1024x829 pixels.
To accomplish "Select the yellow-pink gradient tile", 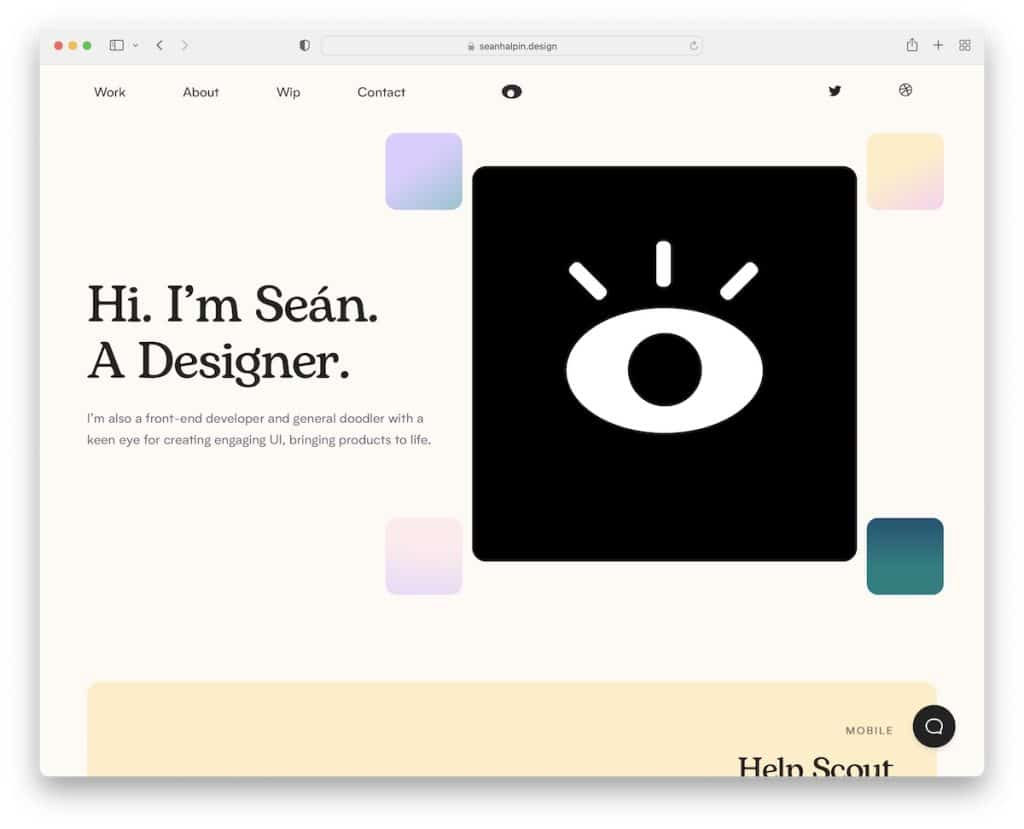I will pyautogui.click(x=905, y=171).
